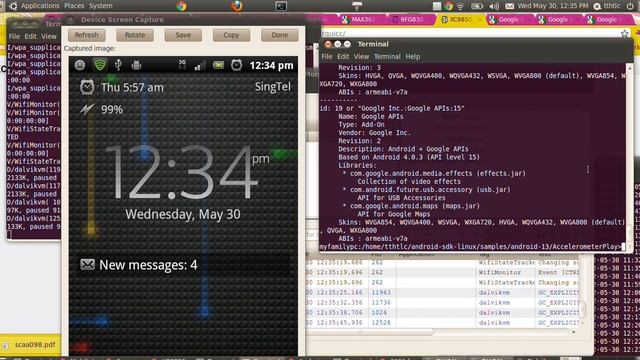Open the terminal launcher icon in top panel
The height and width of the screenshot is (360, 640).
coord(281,6)
